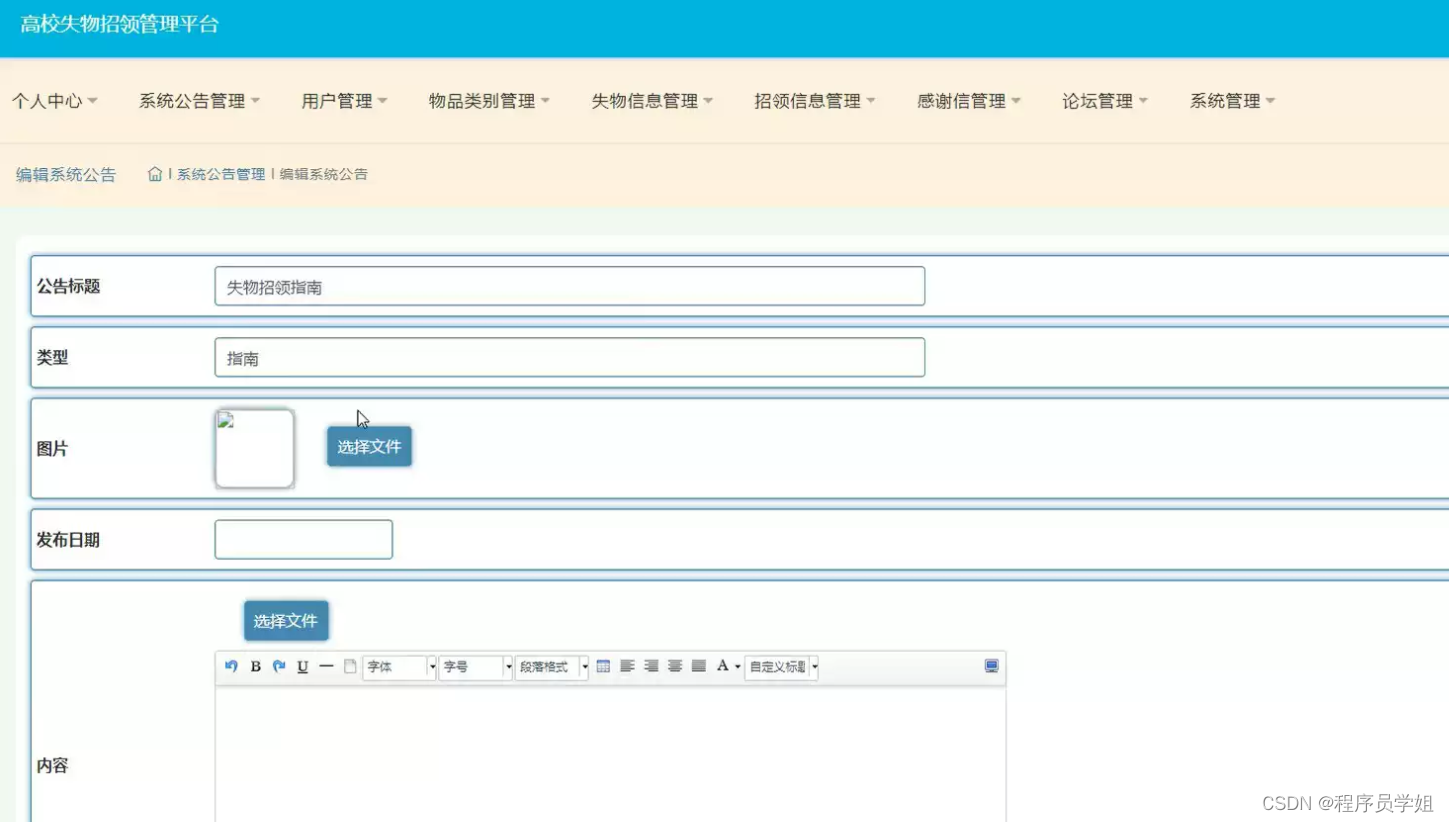Open the 系统管理 menu
The width and height of the screenshot is (1449, 822).
tap(1232, 101)
